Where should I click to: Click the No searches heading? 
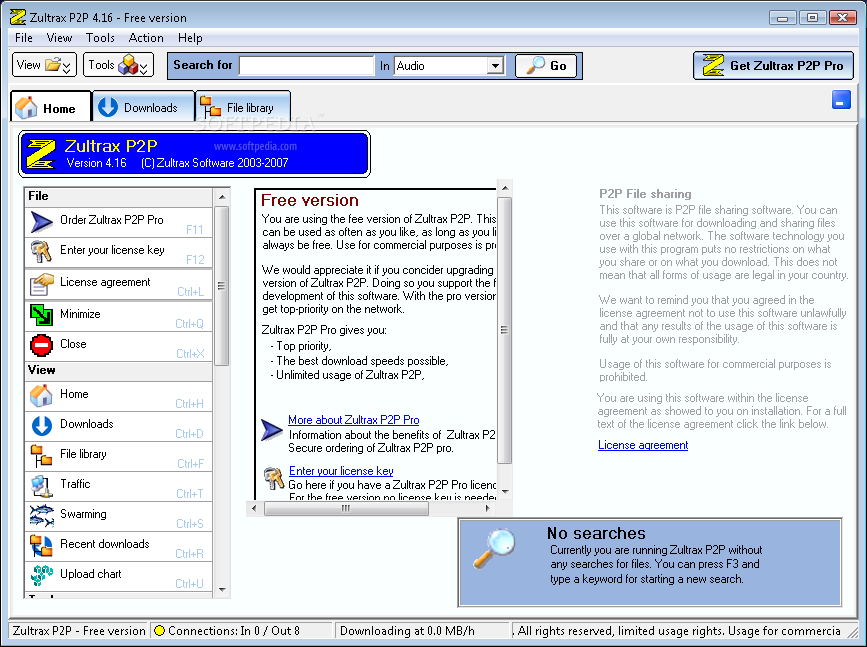tap(596, 533)
